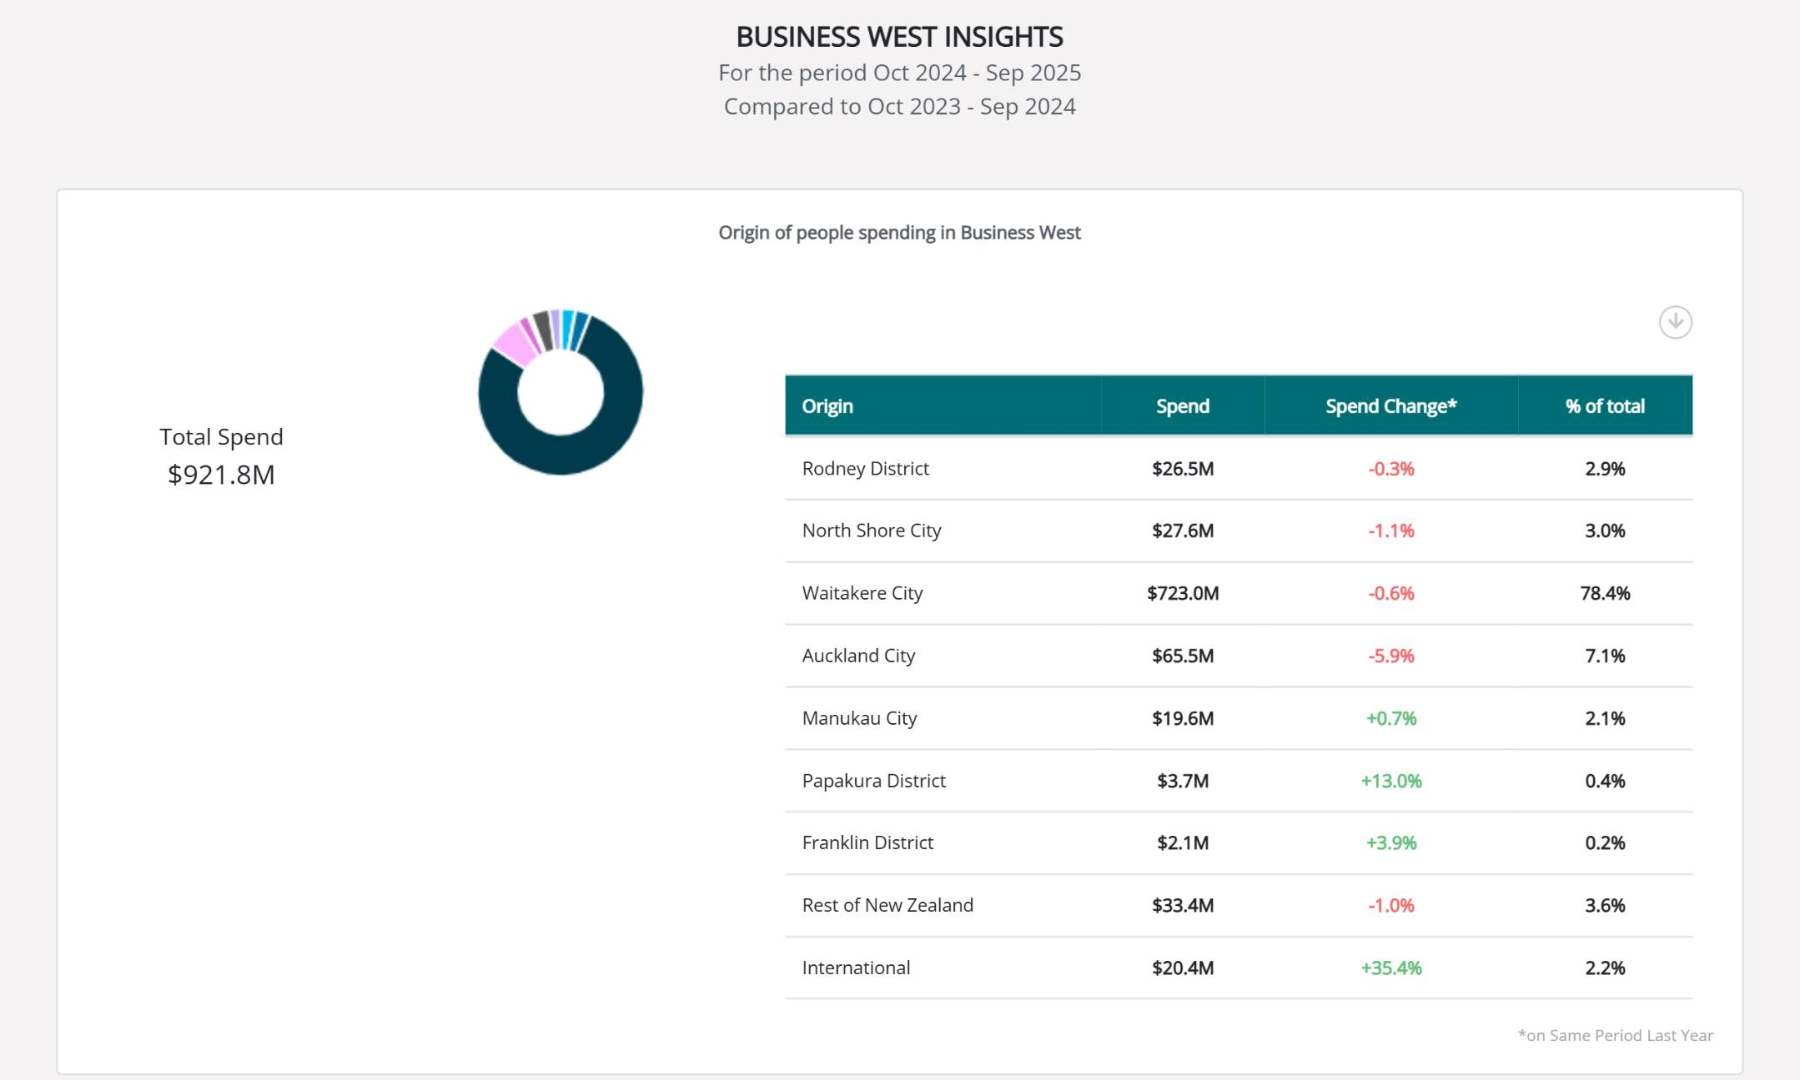Click the +35.4% spend change value
Image resolution: width=1800 pixels, height=1080 pixels.
(x=1390, y=968)
